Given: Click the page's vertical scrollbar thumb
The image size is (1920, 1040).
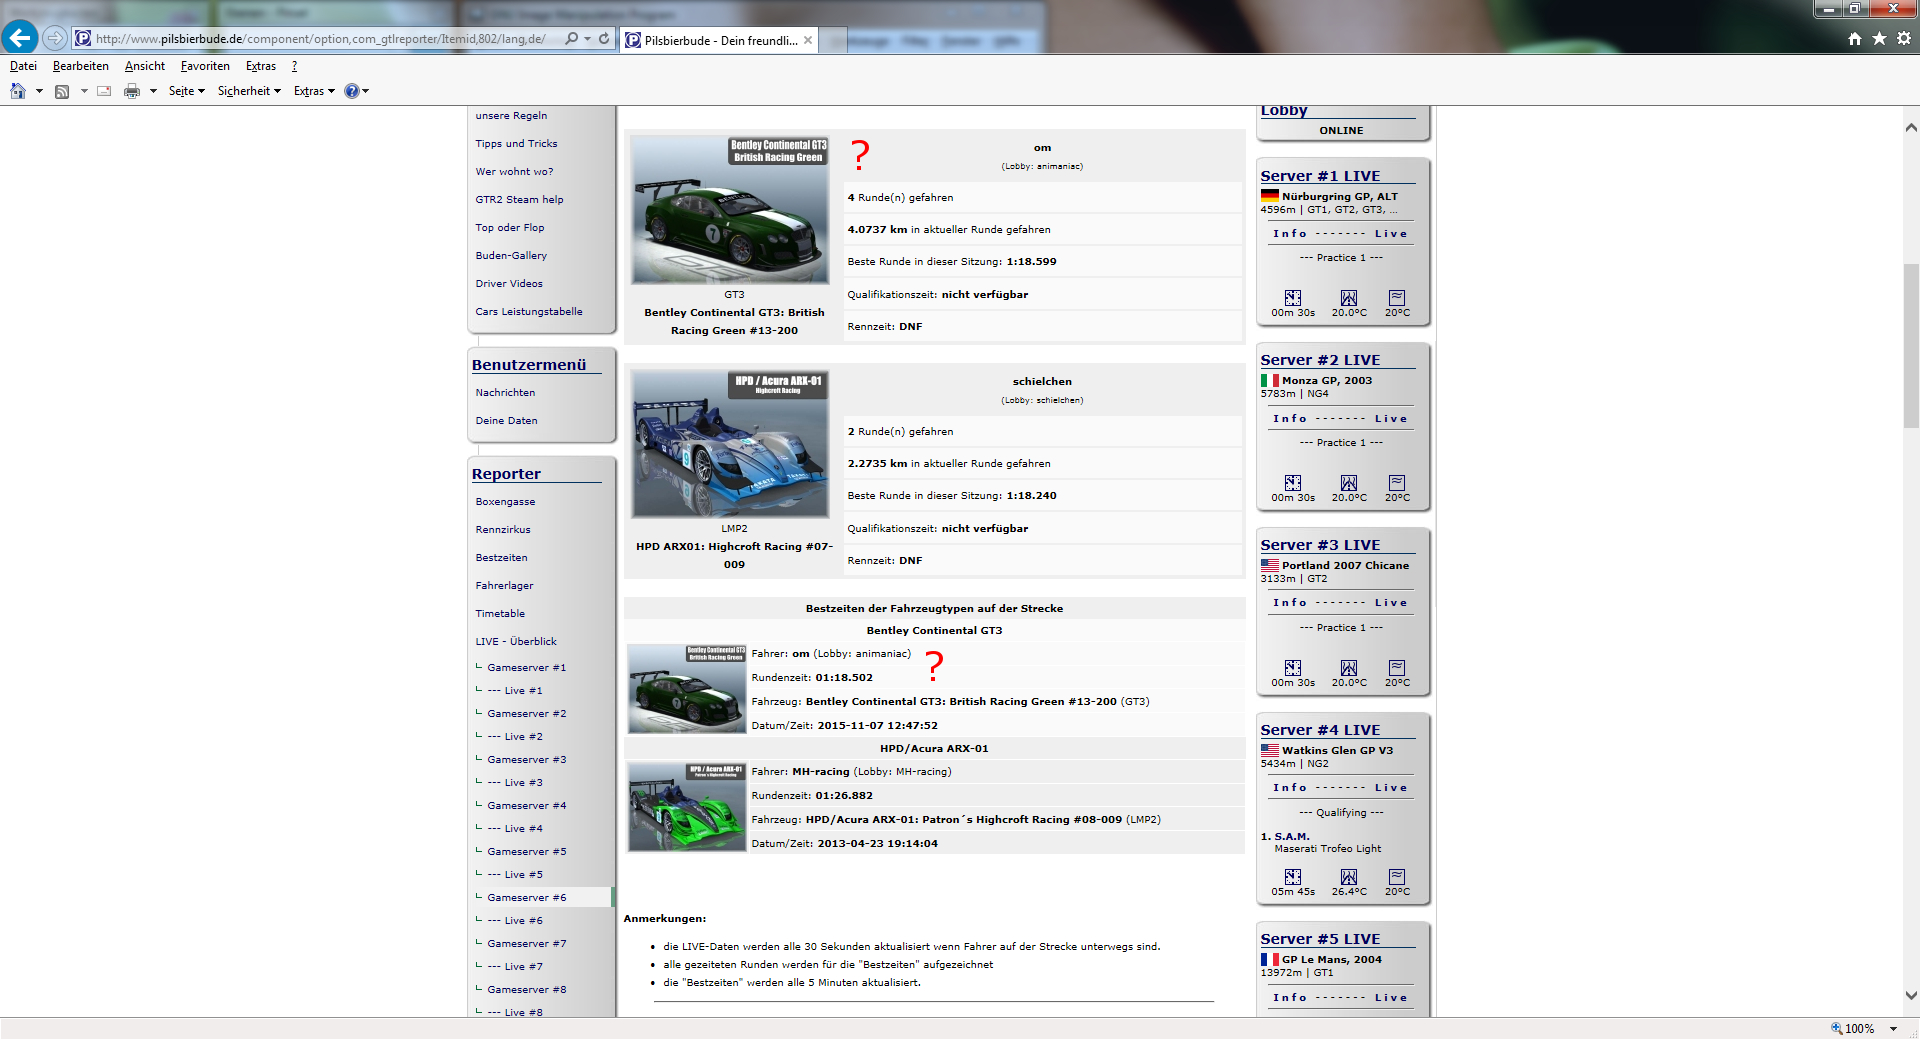Looking at the screenshot, I should (1910, 345).
